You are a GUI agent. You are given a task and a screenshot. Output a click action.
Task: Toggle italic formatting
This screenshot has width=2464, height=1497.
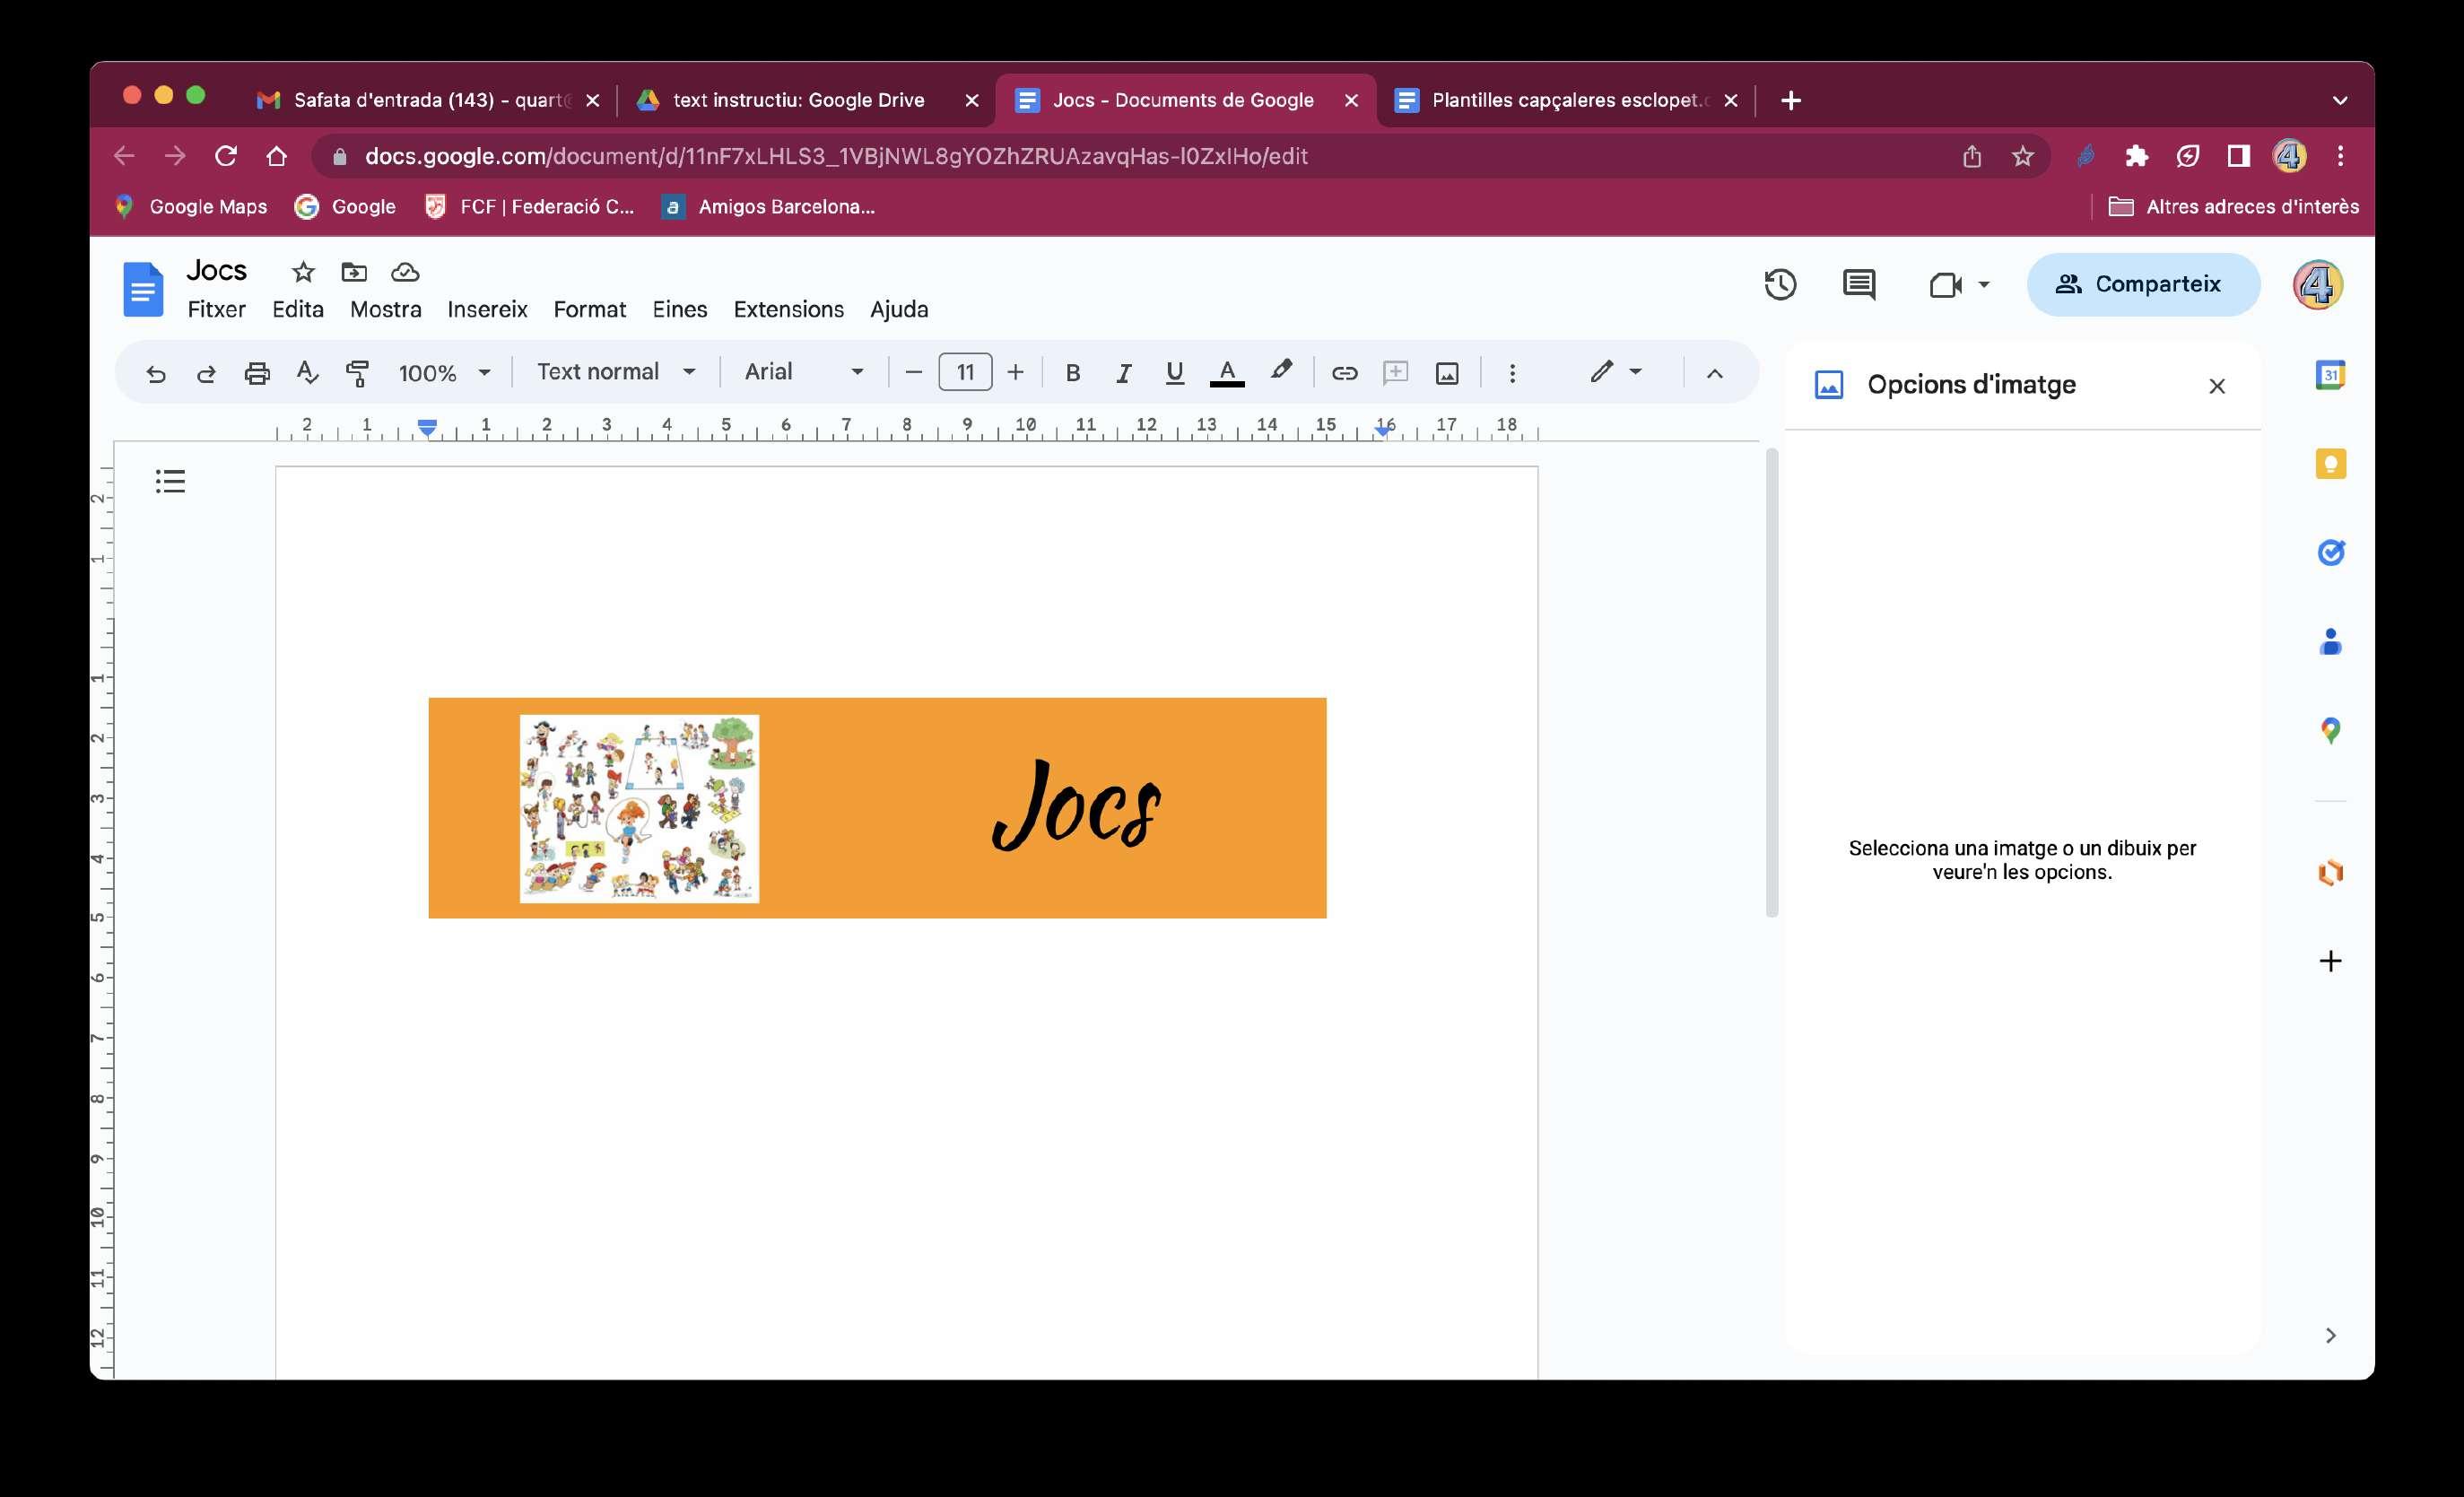pyautogui.click(x=1123, y=373)
